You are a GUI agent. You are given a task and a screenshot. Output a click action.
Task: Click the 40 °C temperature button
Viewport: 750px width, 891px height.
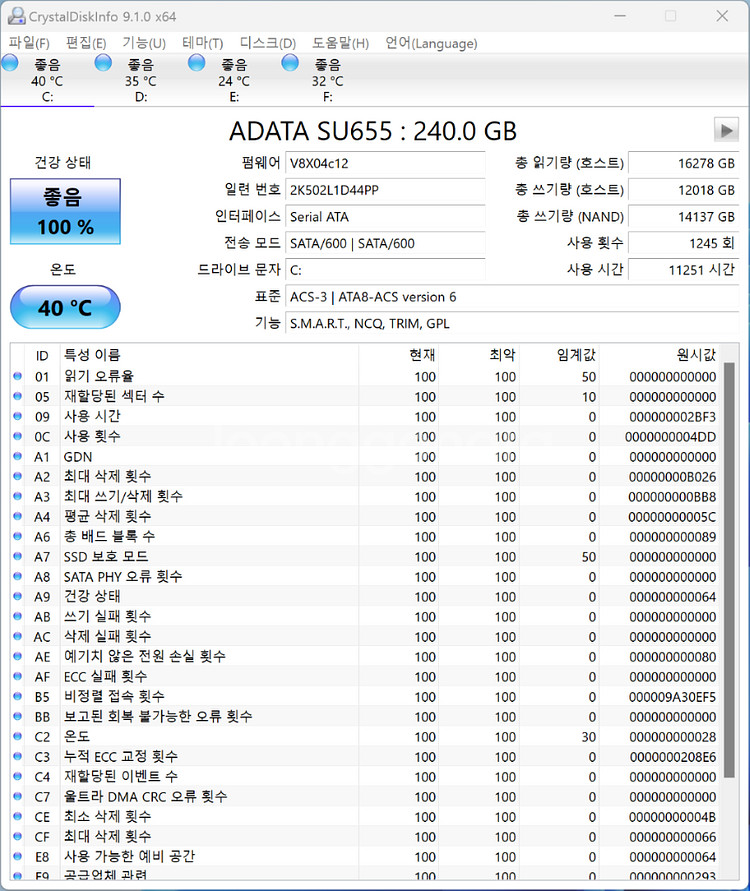point(65,307)
